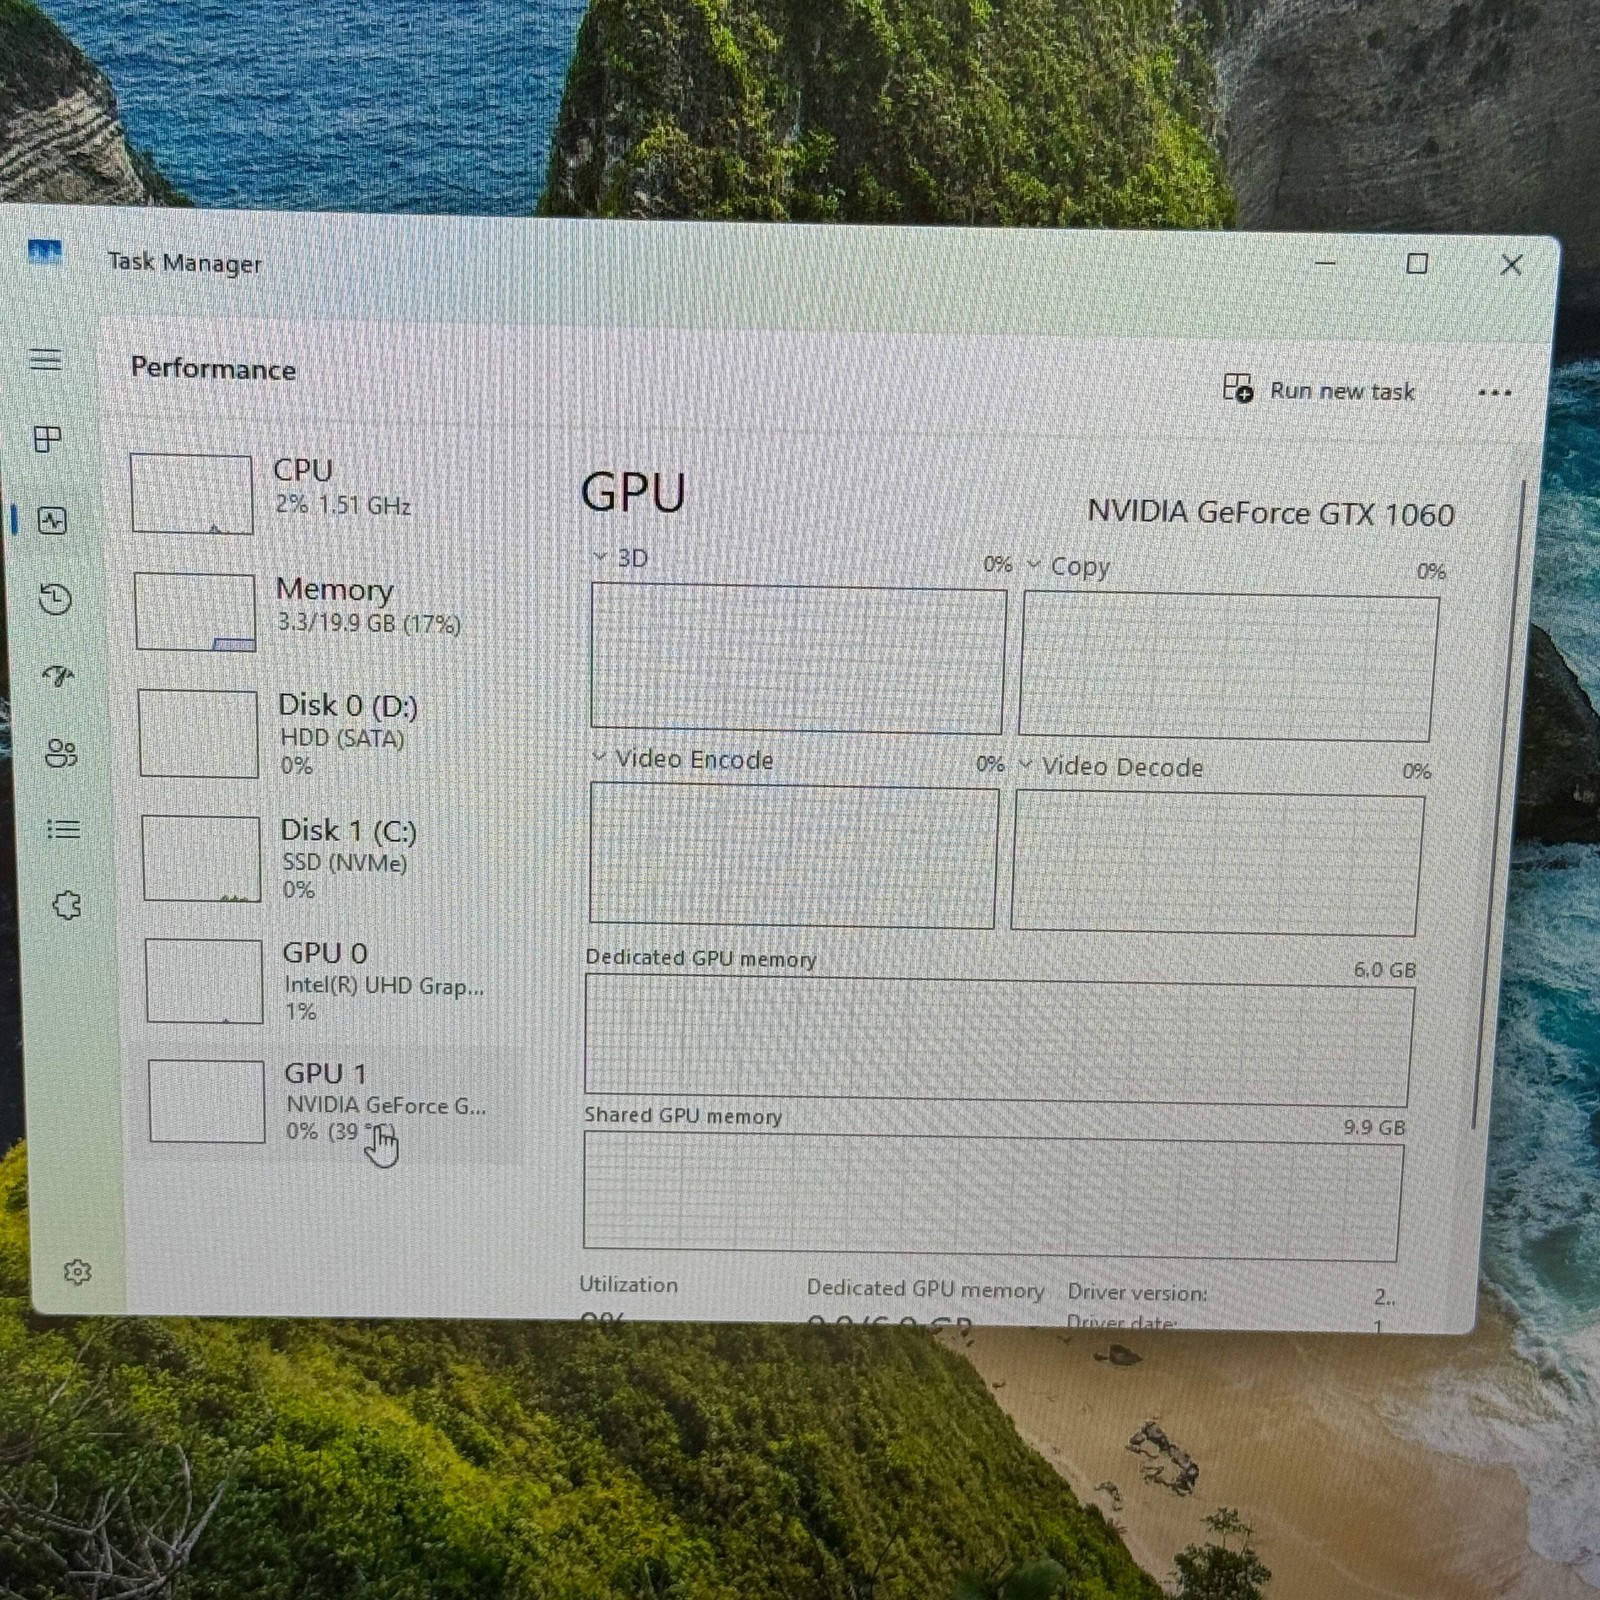Viewport: 1600px width, 1600px height.
Task: Click the GPU 0 mini graph thumbnail
Action: pyautogui.click(x=204, y=981)
